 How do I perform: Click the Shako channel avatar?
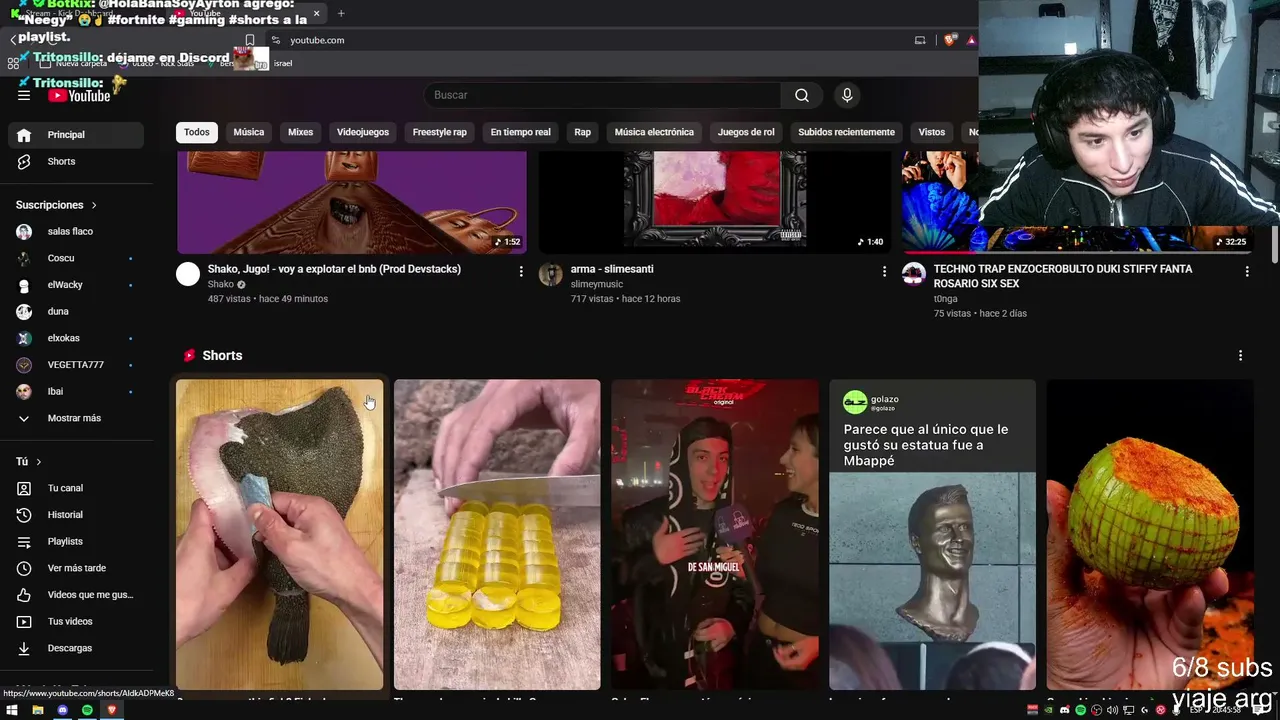click(188, 274)
